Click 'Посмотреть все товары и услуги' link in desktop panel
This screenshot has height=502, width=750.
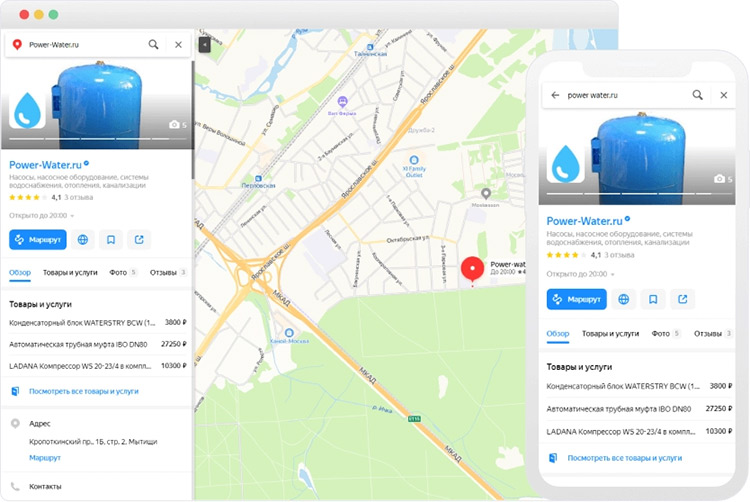point(84,391)
